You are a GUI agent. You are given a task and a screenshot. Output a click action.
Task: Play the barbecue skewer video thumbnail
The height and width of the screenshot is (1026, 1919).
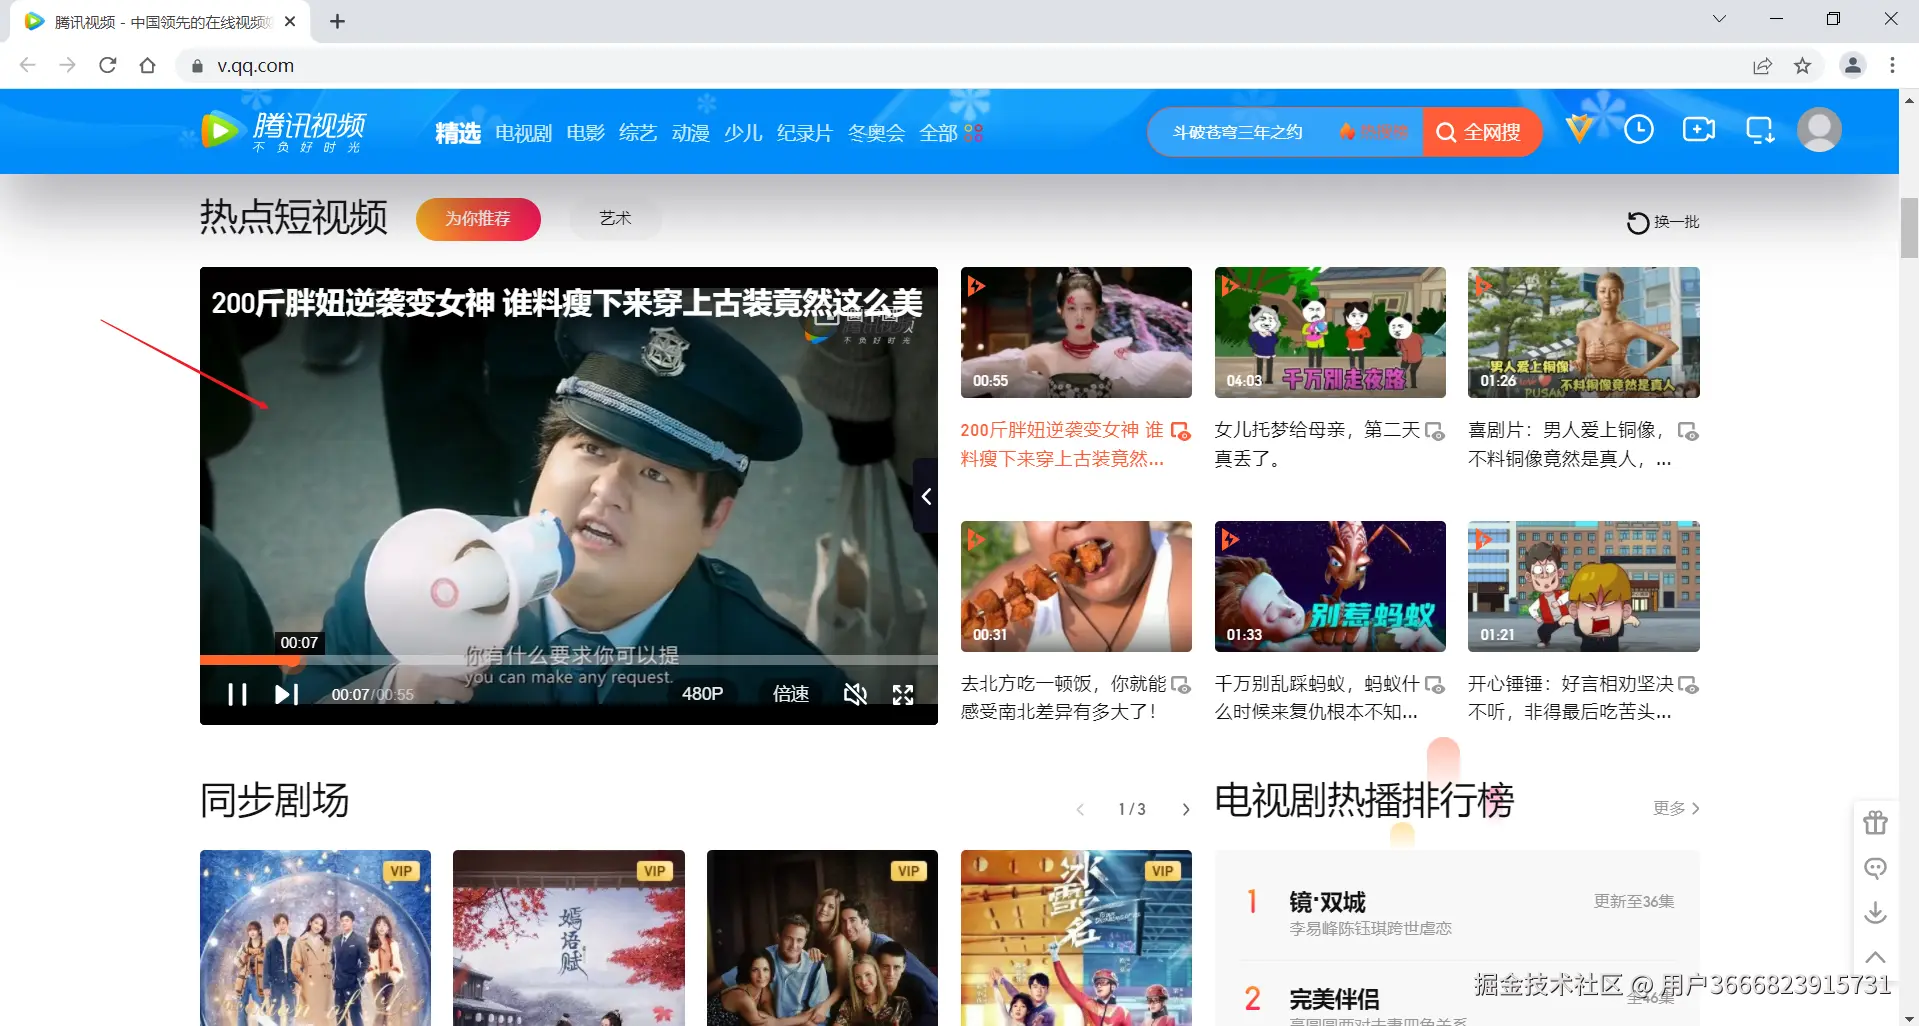[1076, 586]
